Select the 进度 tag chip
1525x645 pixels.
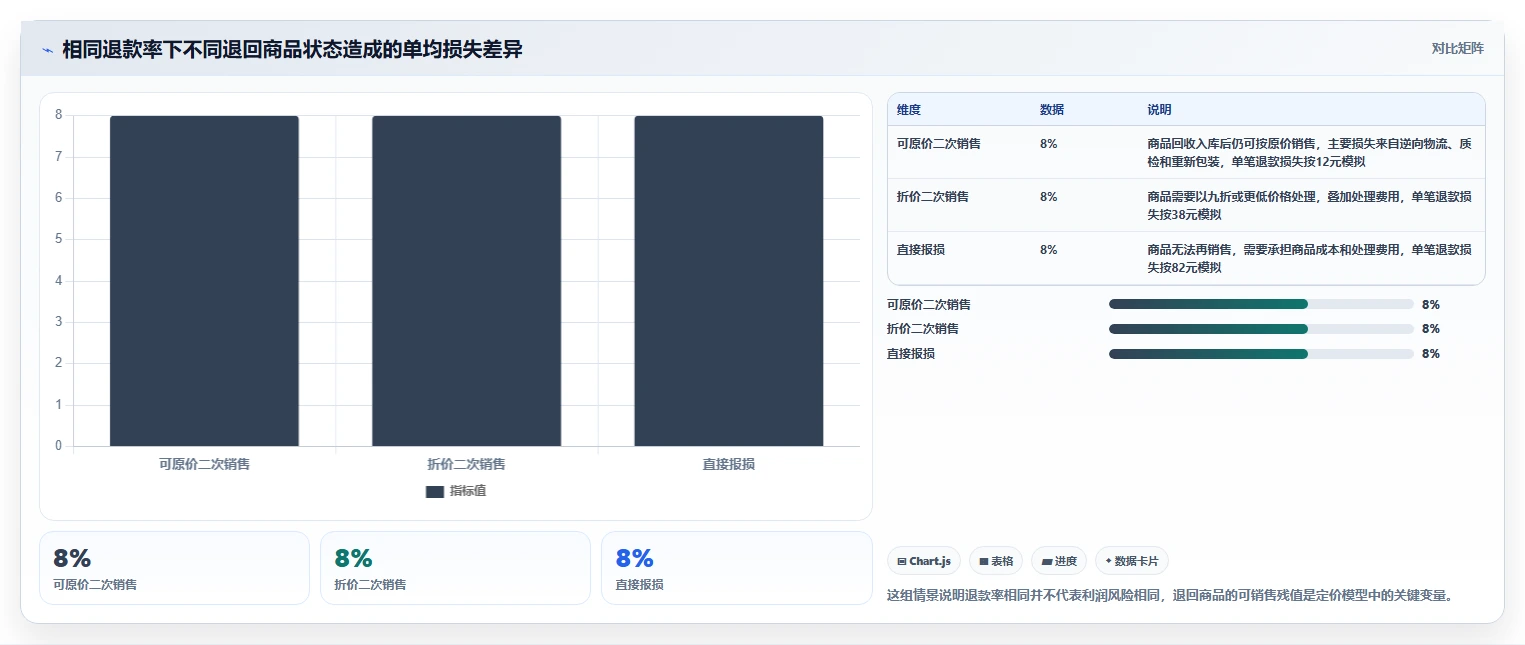click(1059, 561)
